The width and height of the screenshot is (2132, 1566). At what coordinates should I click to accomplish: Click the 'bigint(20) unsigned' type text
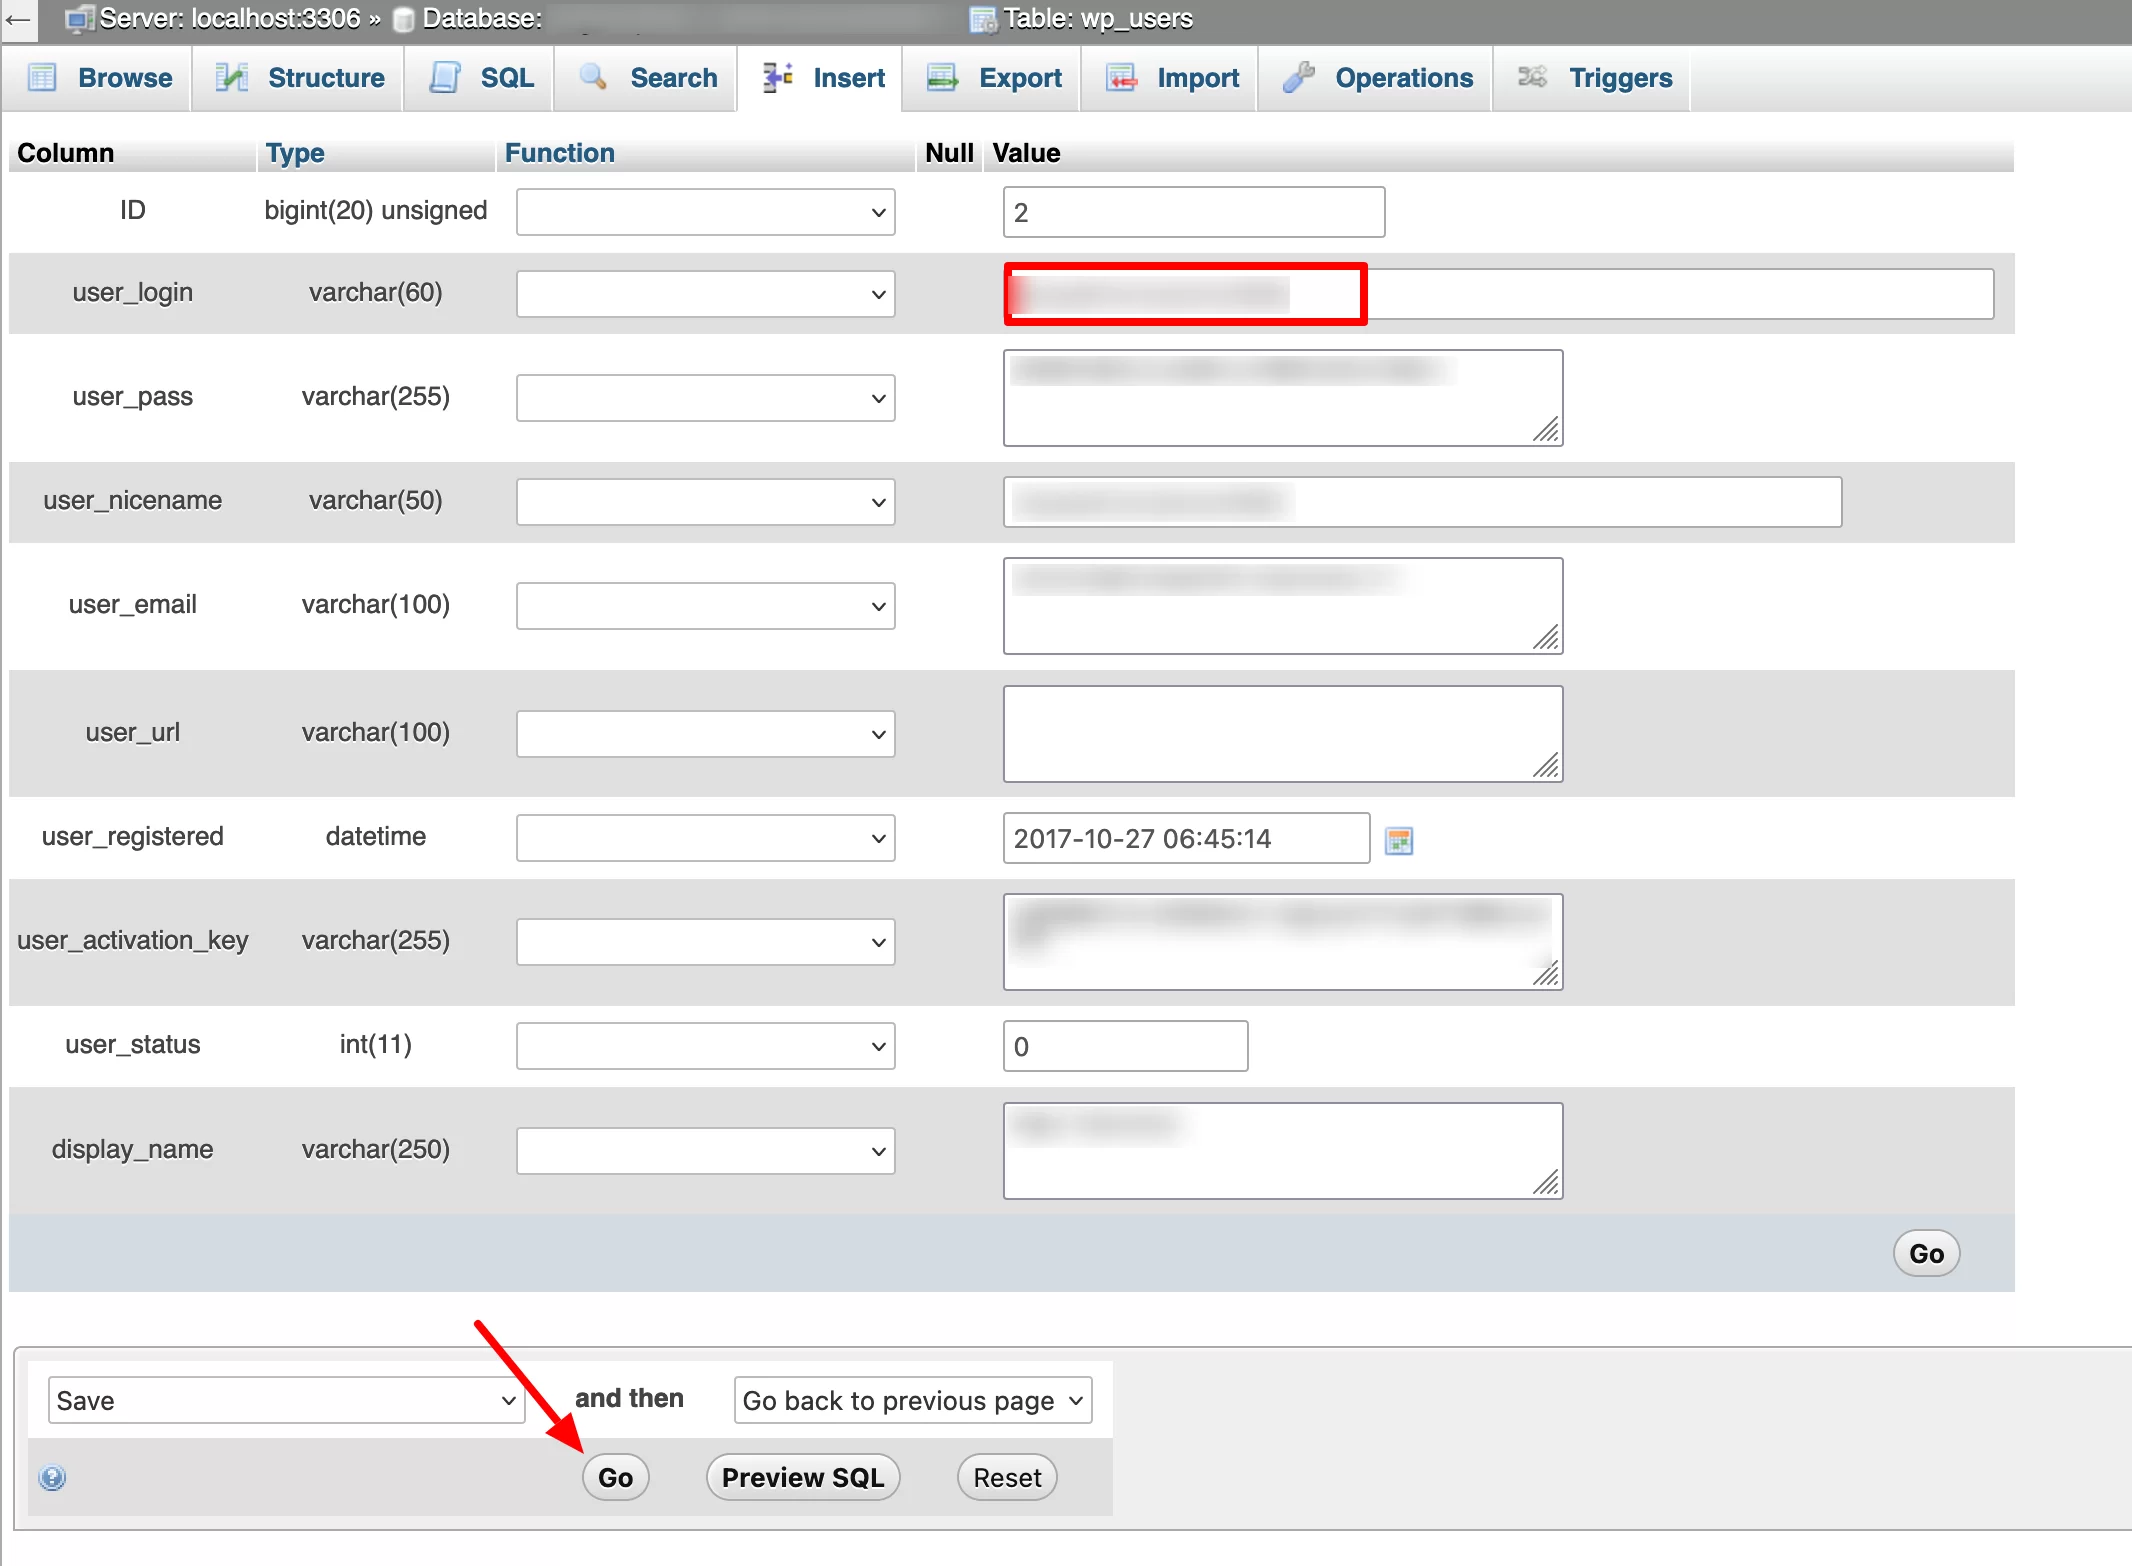(x=376, y=210)
